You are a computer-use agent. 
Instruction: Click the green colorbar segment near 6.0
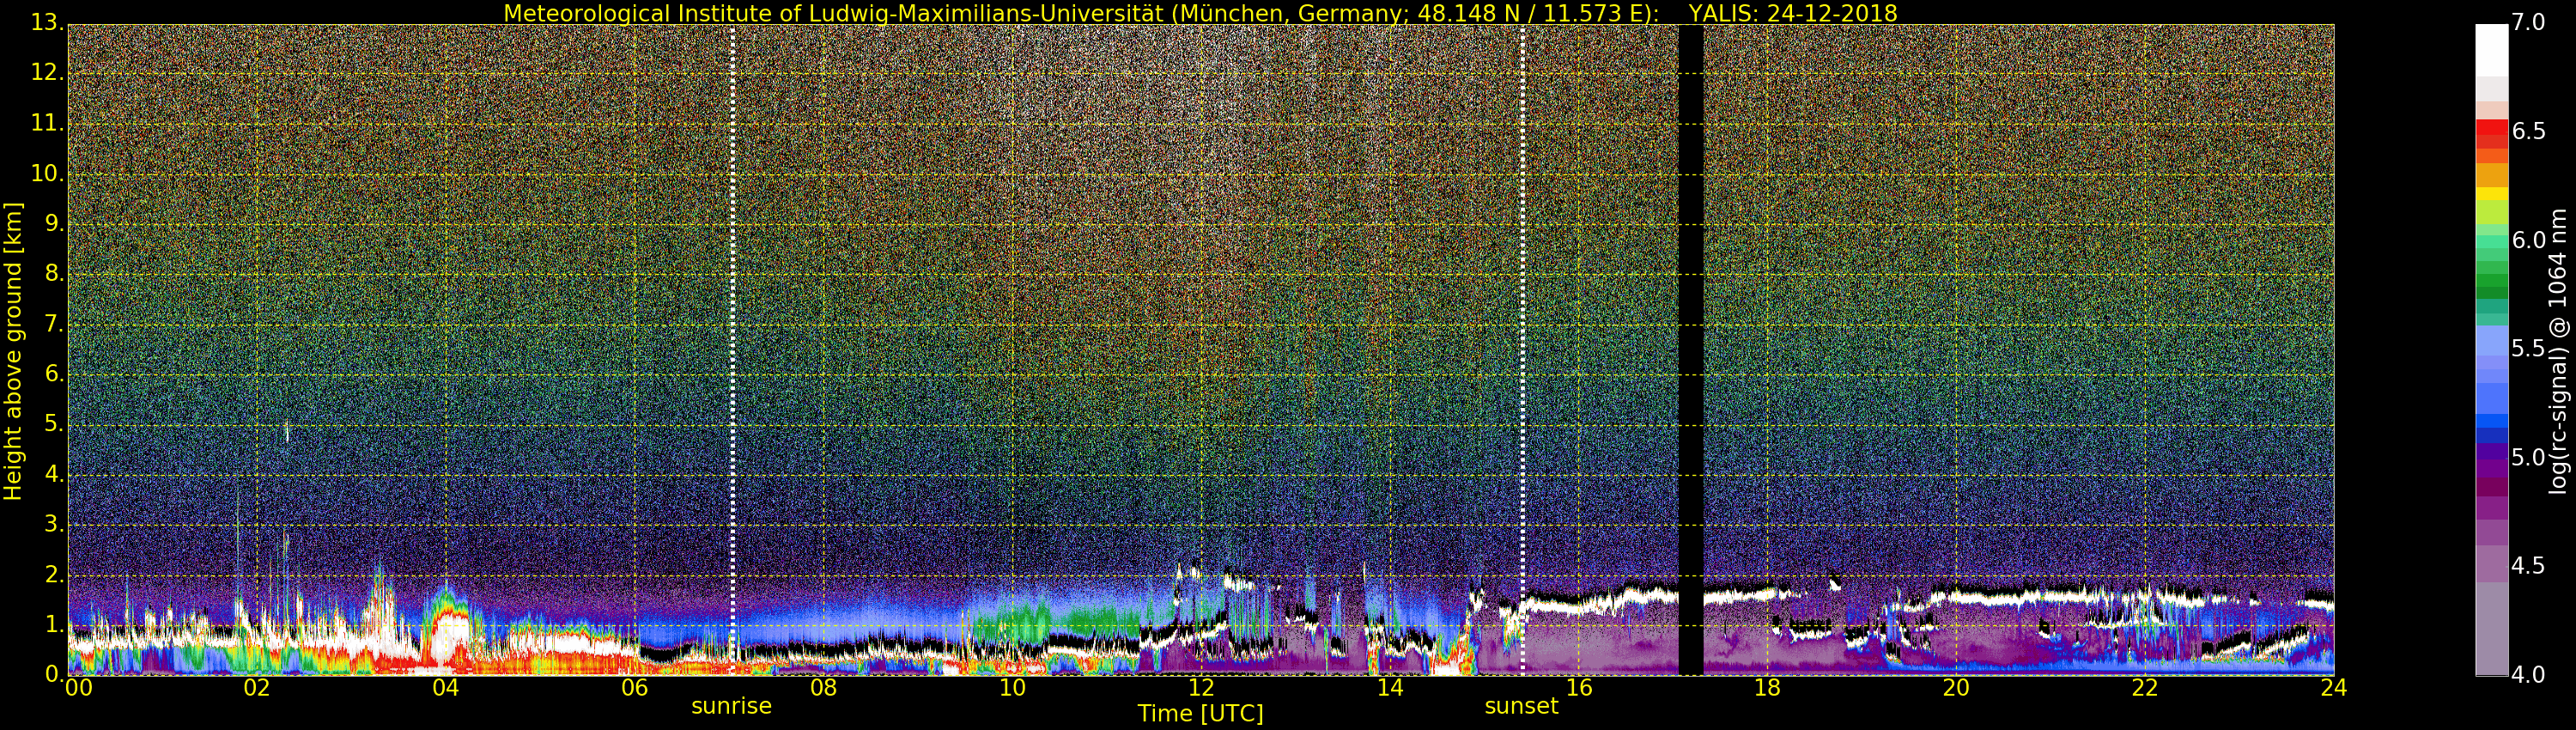click(2491, 243)
